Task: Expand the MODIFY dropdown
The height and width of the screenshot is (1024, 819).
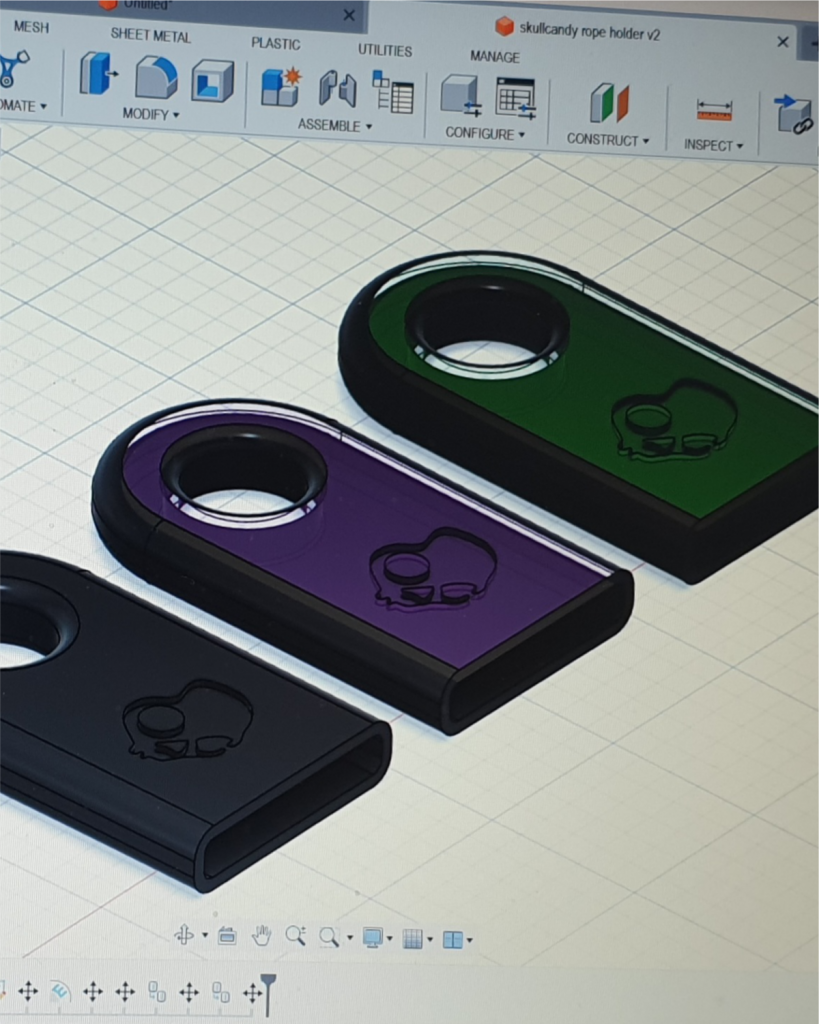Action: 151,114
